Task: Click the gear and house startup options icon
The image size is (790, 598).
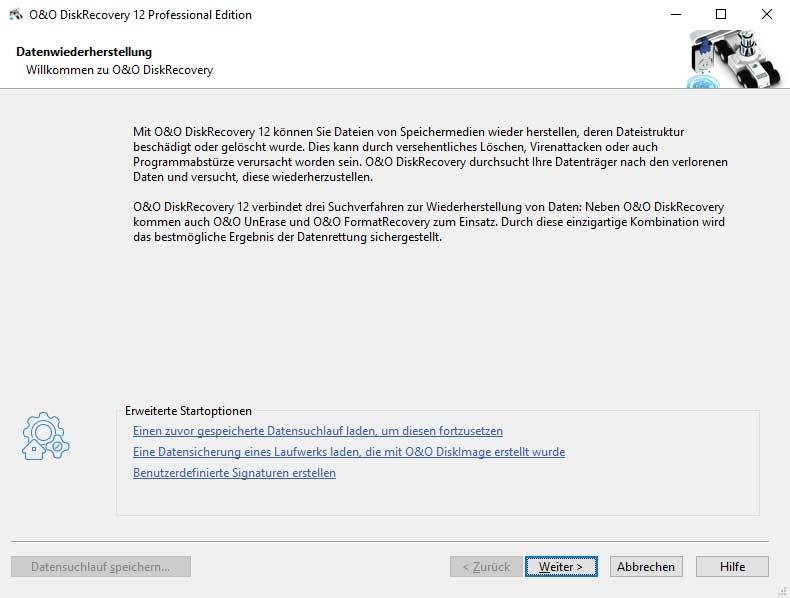Action: click(x=45, y=436)
